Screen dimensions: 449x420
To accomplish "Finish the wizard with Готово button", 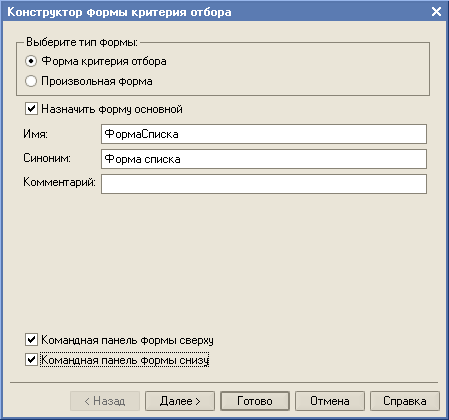I will pos(255,401).
